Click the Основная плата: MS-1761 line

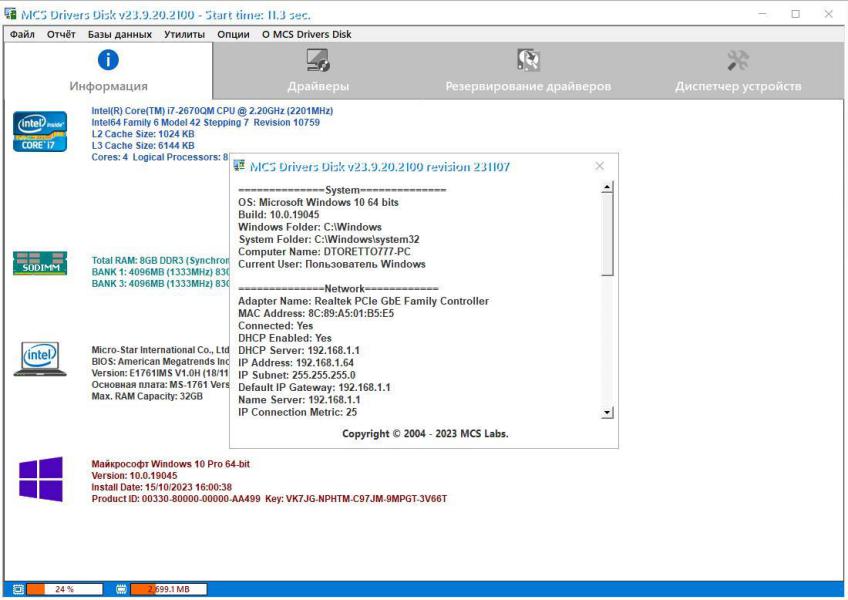[x=160, y=385]
